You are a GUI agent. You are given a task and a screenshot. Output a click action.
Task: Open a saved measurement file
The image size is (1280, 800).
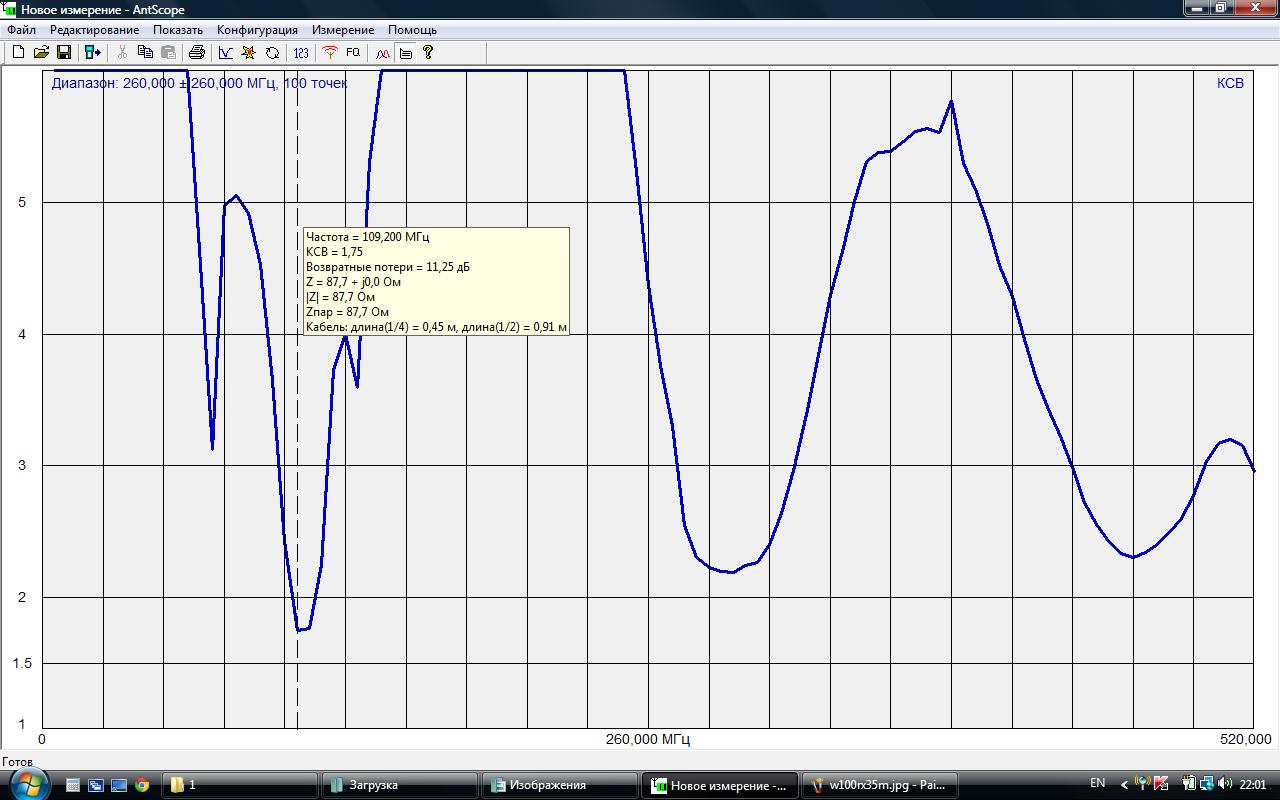pyautogui.click(x=41, y=52)
